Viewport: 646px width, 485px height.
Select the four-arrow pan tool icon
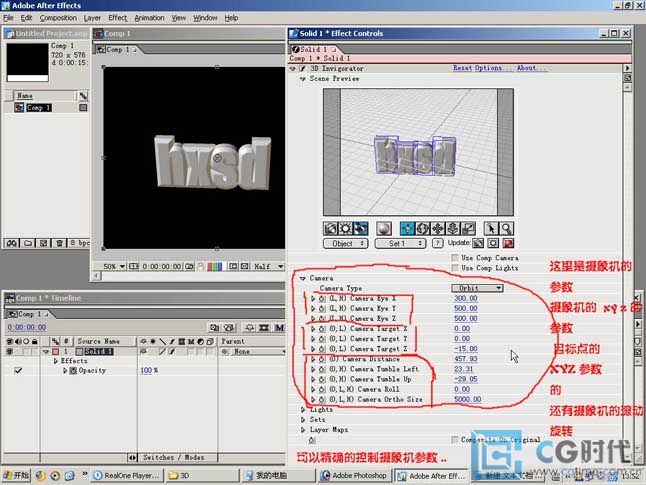click(x=438, y=228)
